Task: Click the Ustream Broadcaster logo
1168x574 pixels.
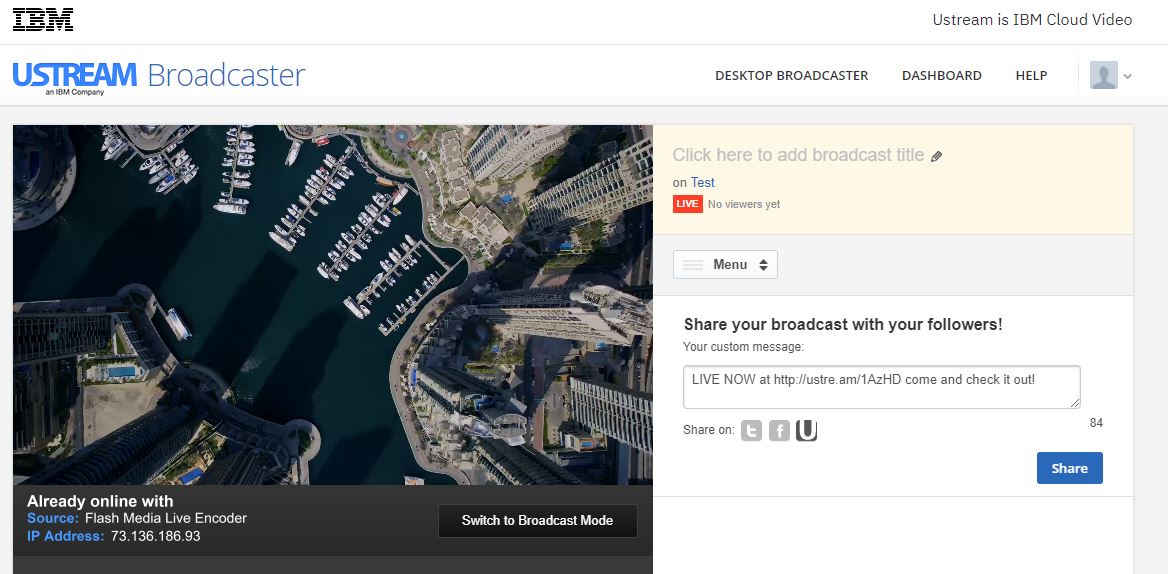Action: 159,77
